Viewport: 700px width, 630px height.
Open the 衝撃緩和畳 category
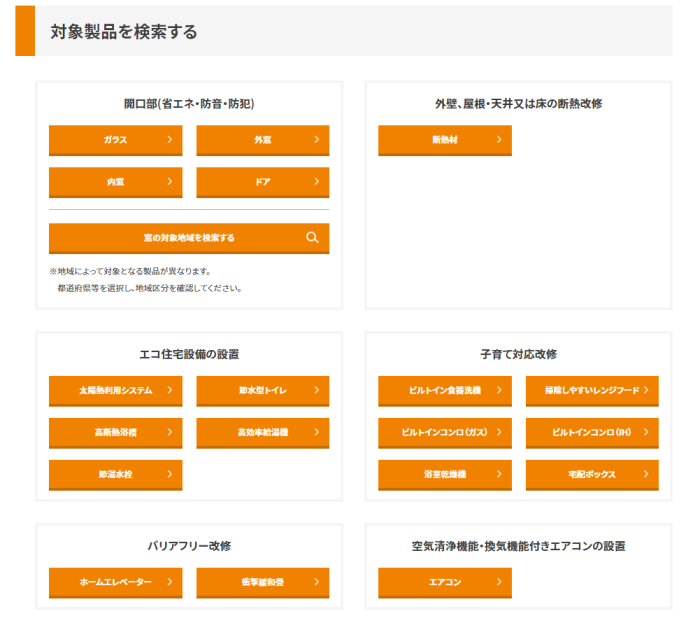point(262,582)
